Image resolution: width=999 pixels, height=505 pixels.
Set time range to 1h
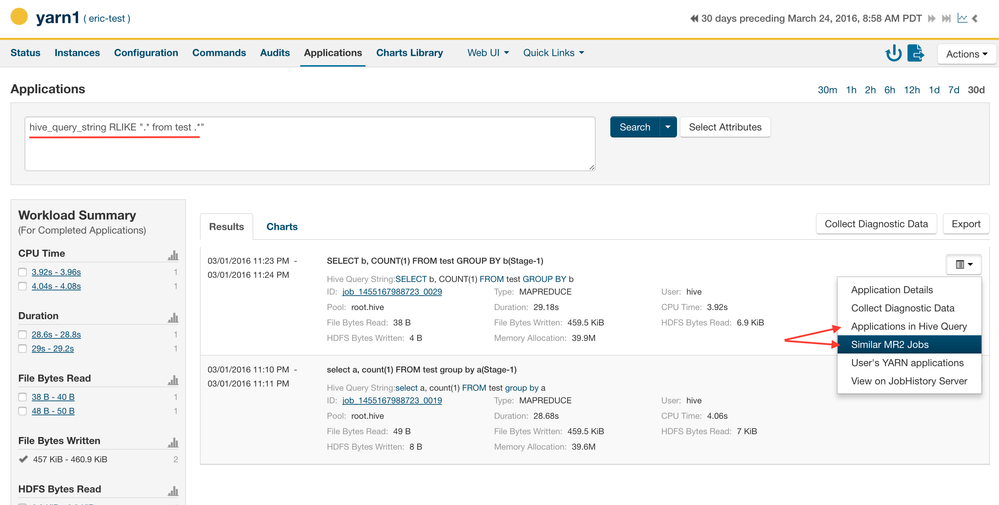[x=851, y=90]
